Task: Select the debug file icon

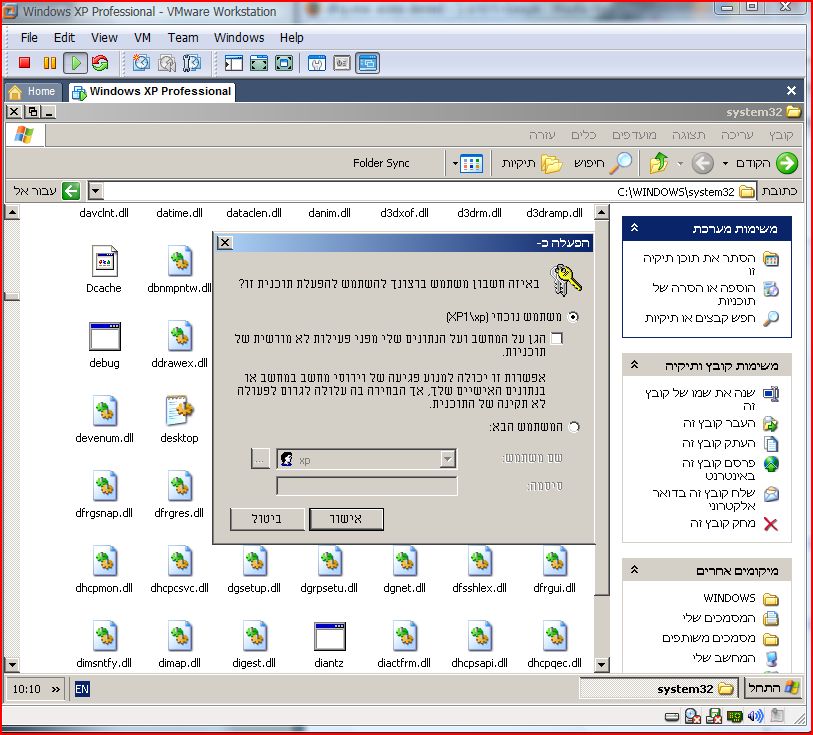Action: coord(104,336)
